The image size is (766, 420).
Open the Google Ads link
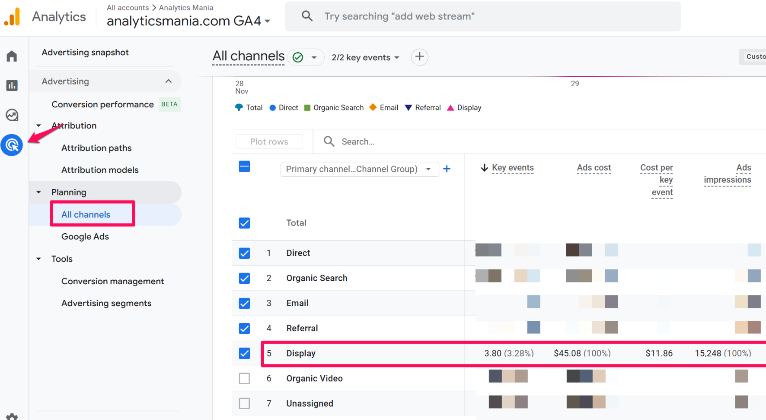point(85,237)
